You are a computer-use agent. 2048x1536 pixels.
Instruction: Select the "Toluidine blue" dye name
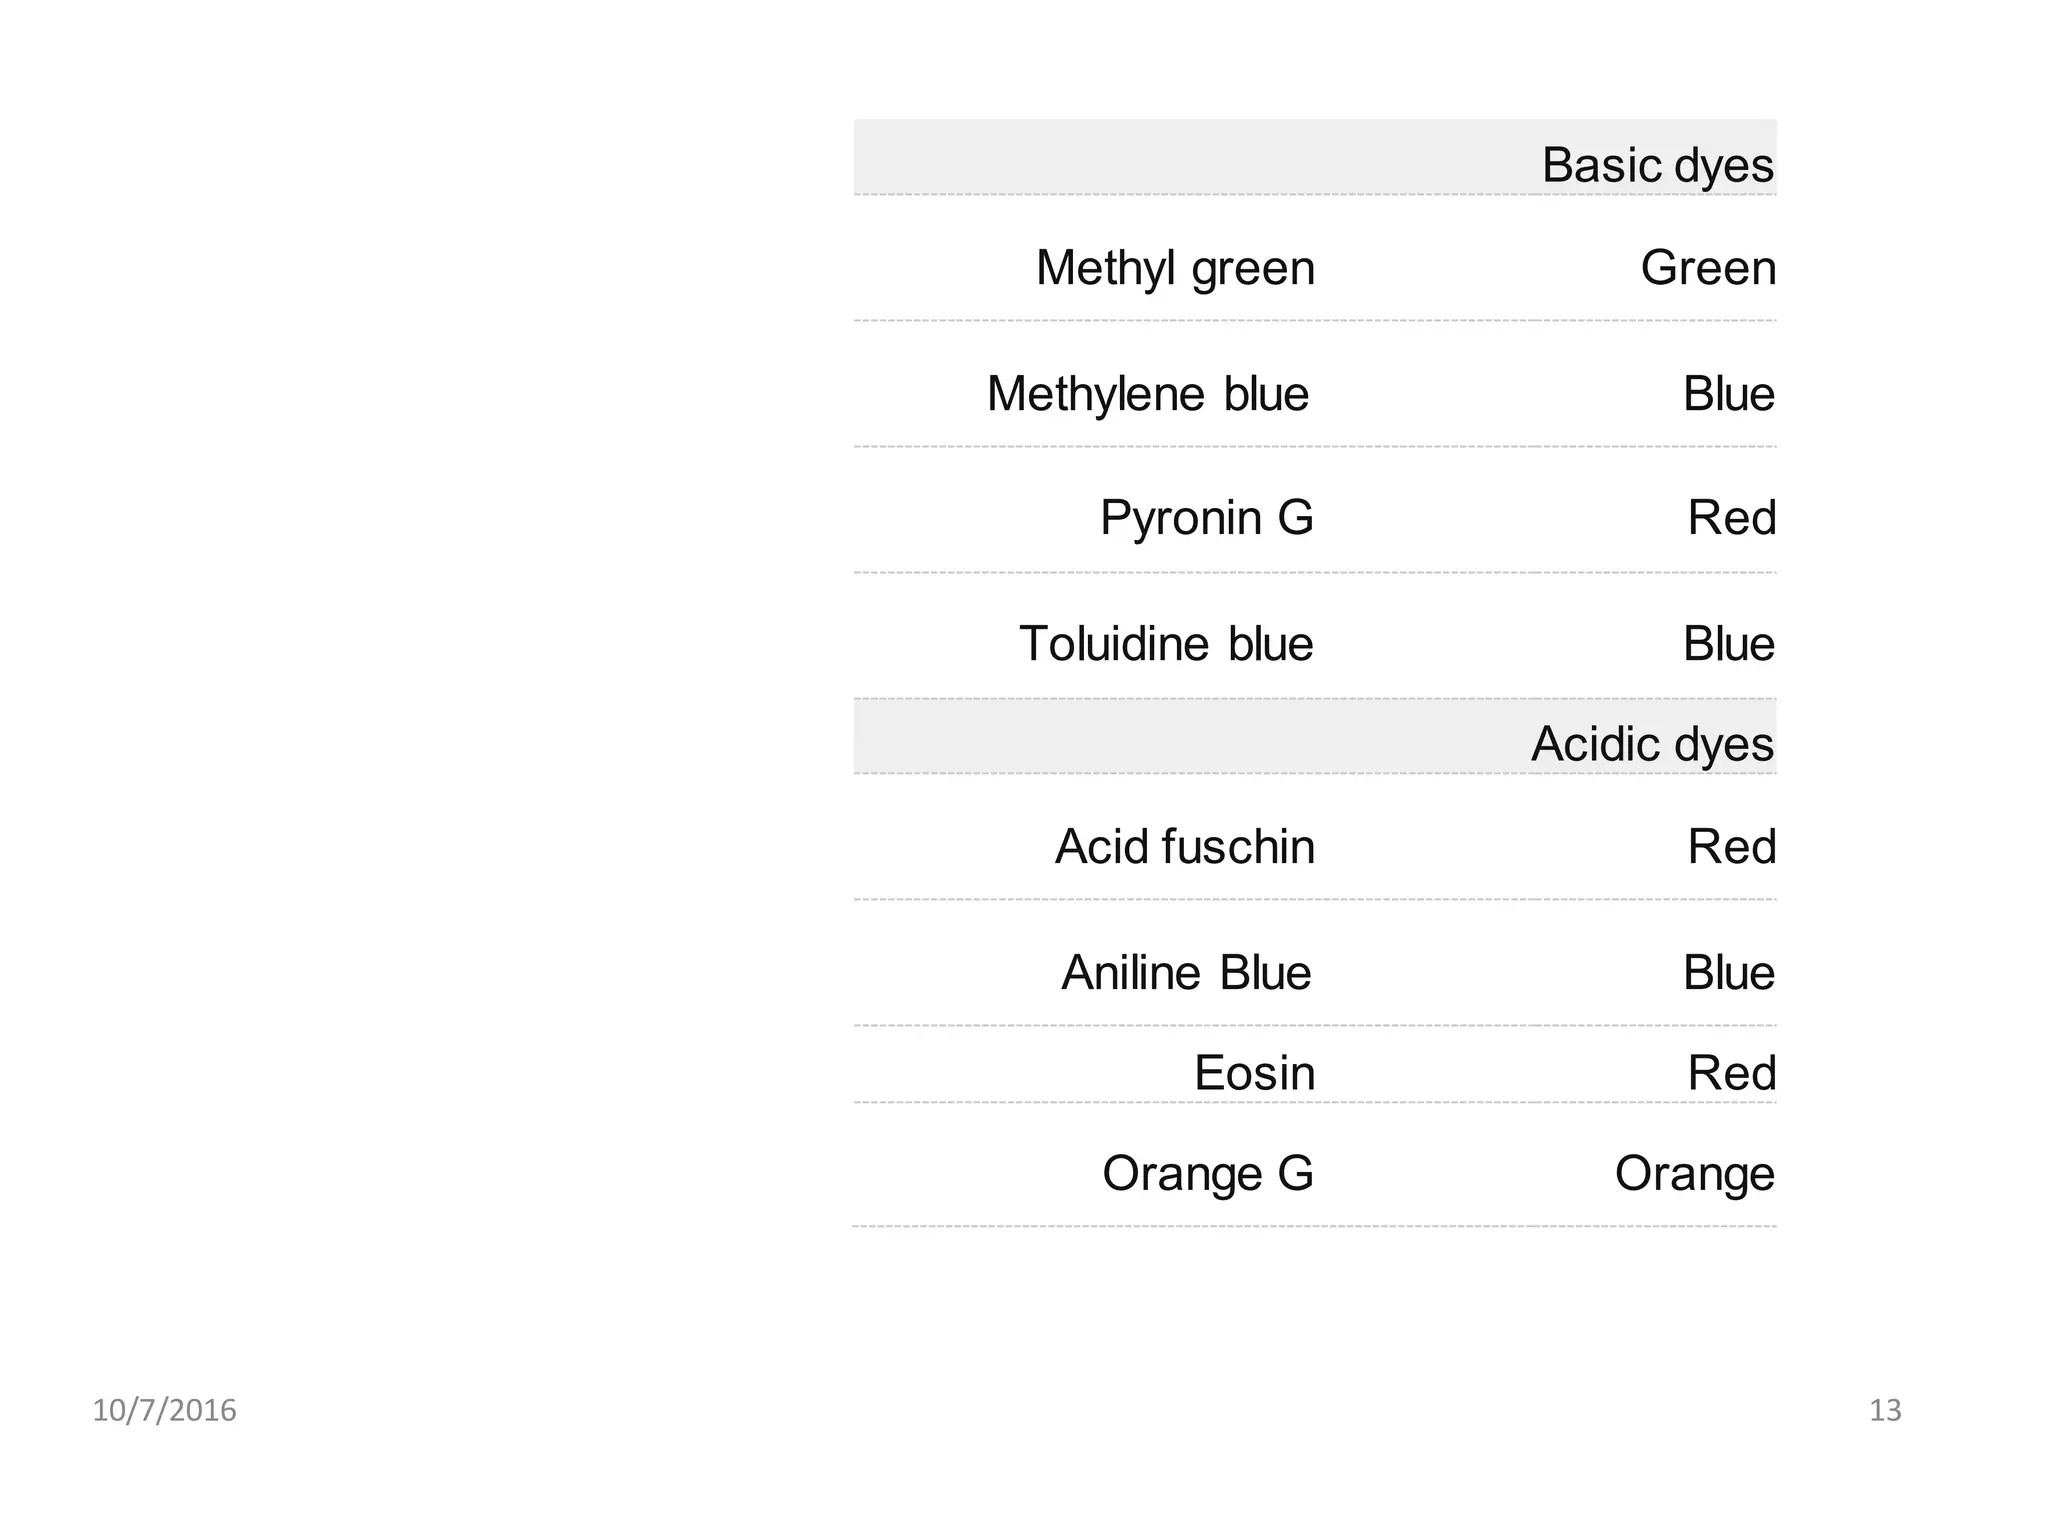(1166, 644)
